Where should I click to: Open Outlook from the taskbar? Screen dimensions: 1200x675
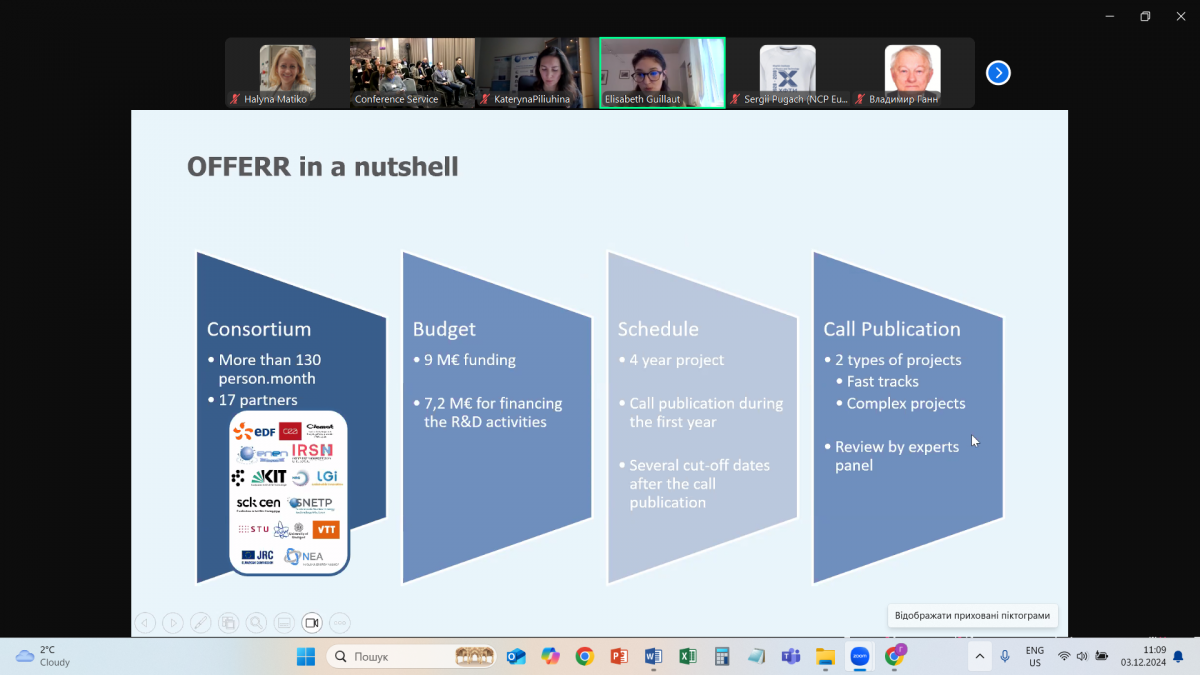(x=516, y=656)
